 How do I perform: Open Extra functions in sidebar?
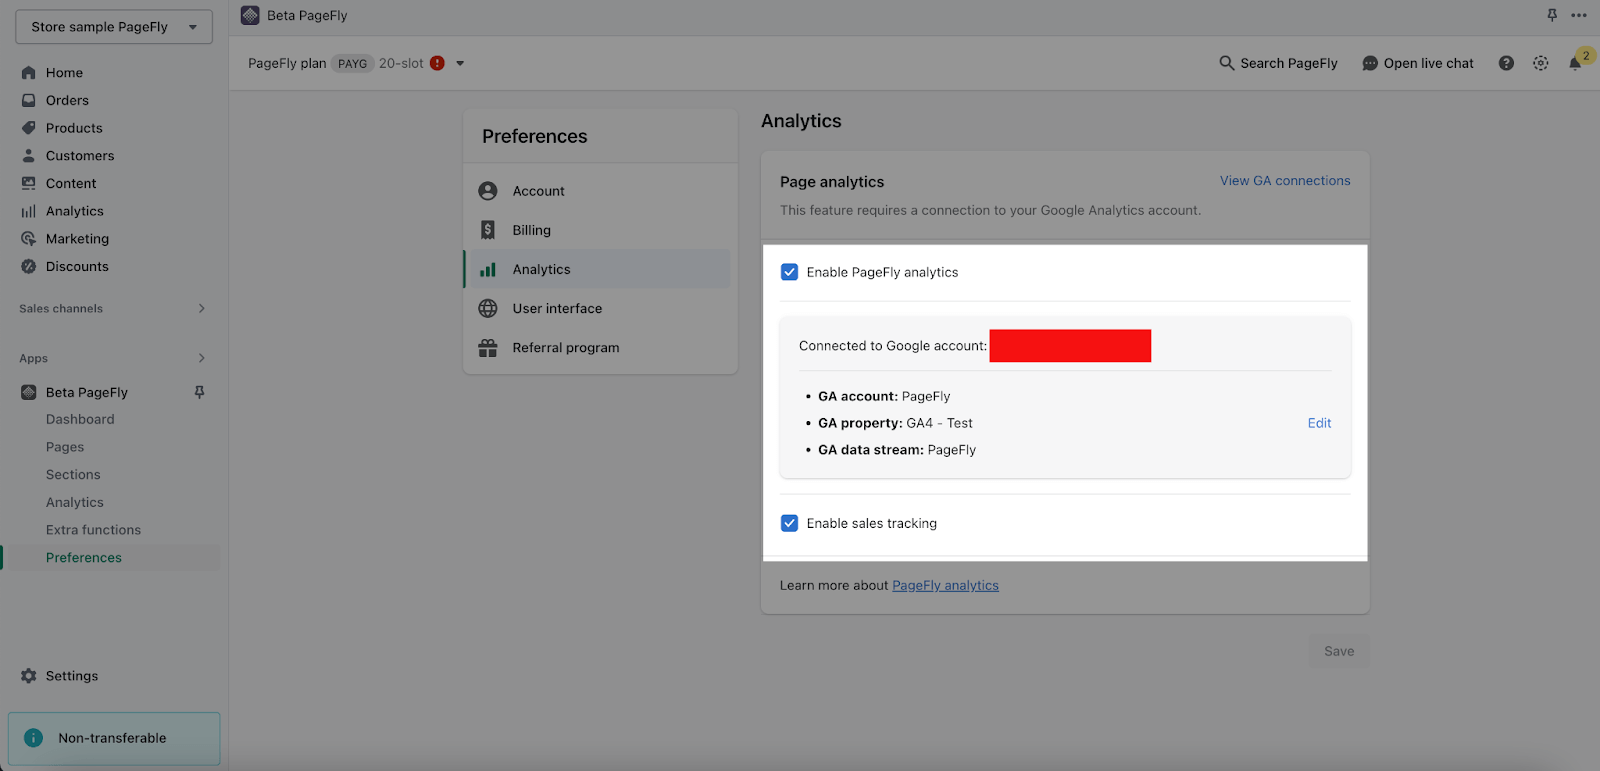[x=93, y=530]
